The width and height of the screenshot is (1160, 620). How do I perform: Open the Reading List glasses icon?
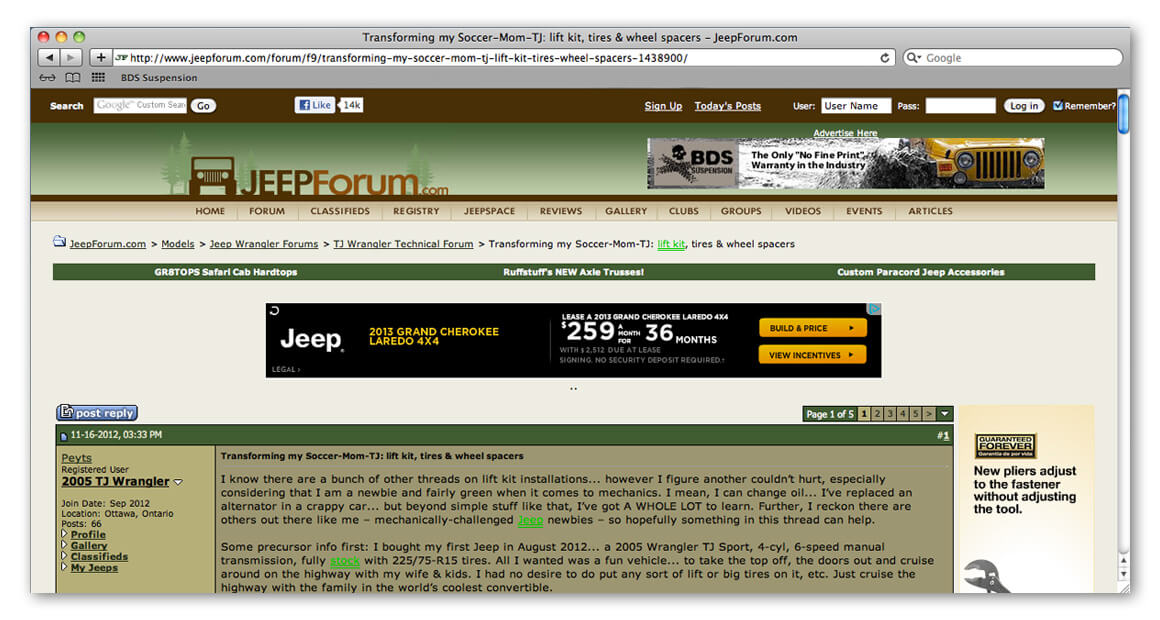pyautogui.click(x=47, y=78)
